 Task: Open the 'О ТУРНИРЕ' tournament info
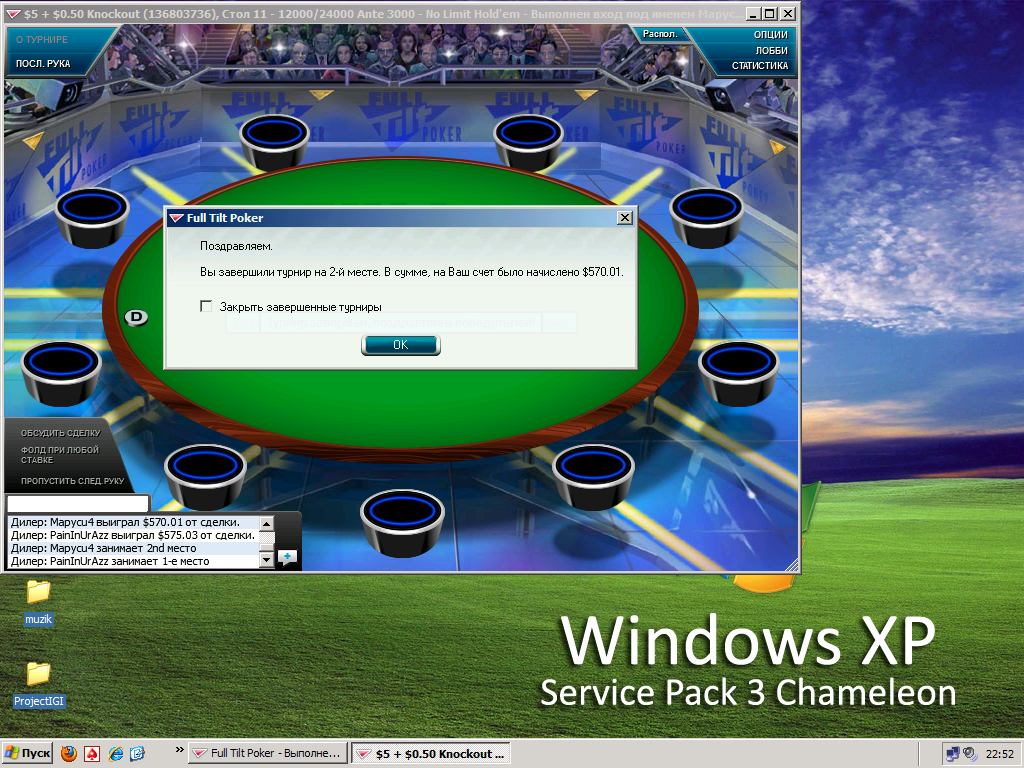(42, 39)
